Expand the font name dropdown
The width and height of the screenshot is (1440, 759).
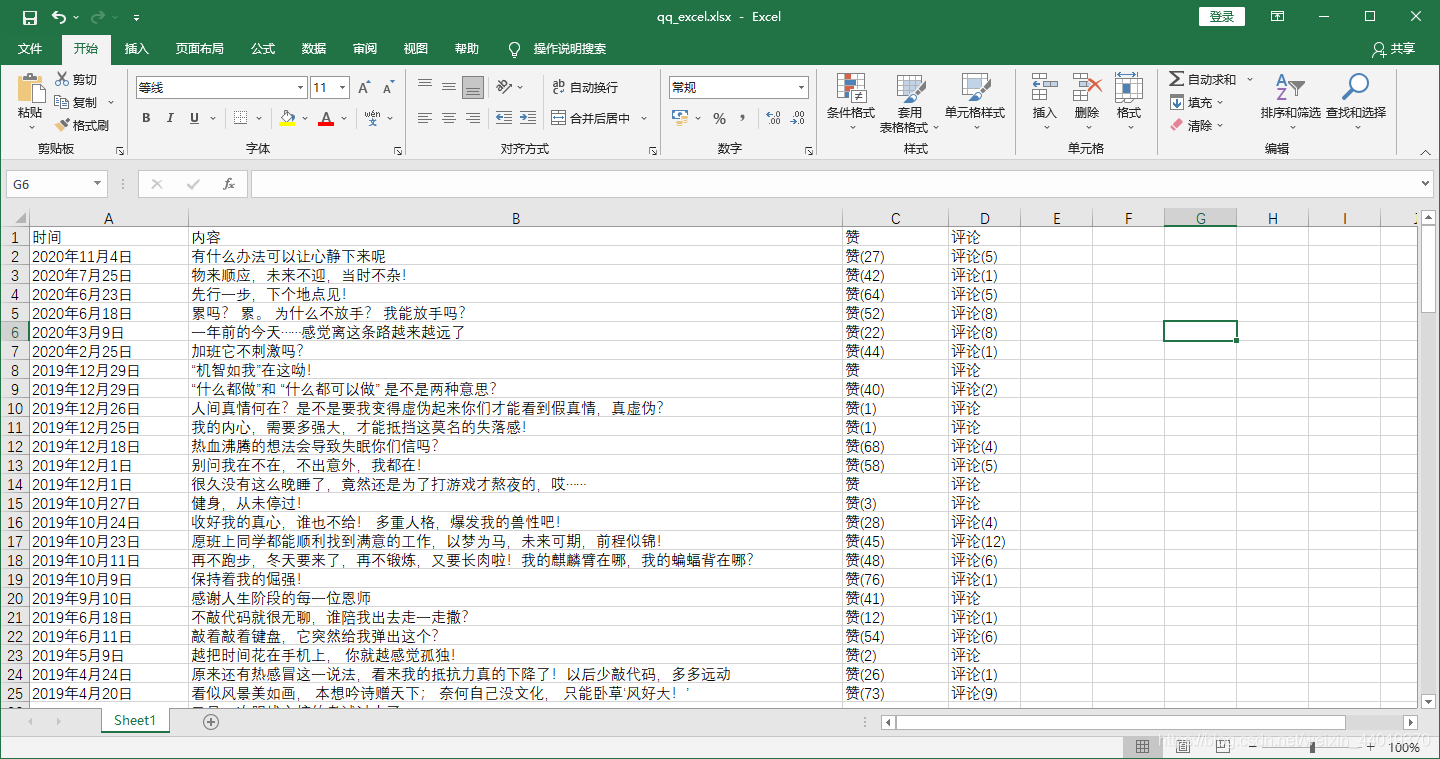pyautogui.click(x=299, y=88)
